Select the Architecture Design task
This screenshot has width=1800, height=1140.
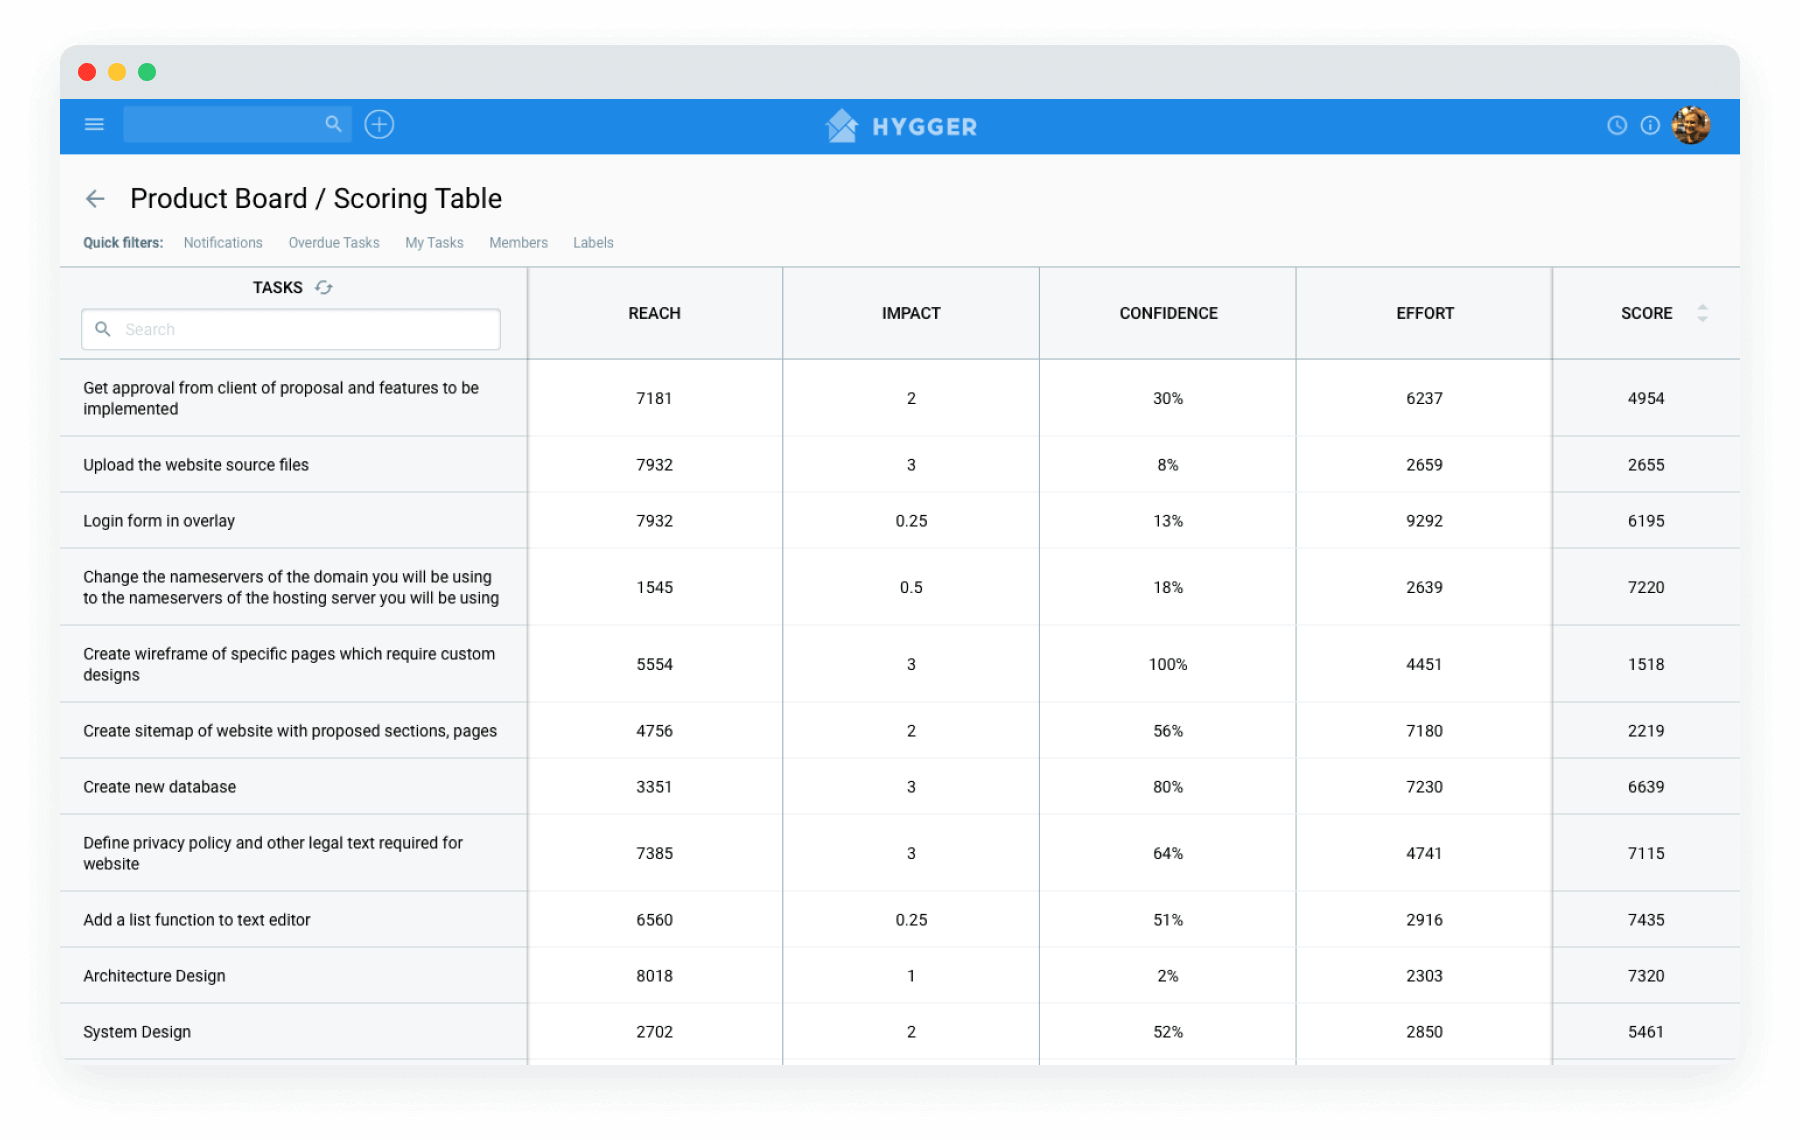tap(154, 976)
